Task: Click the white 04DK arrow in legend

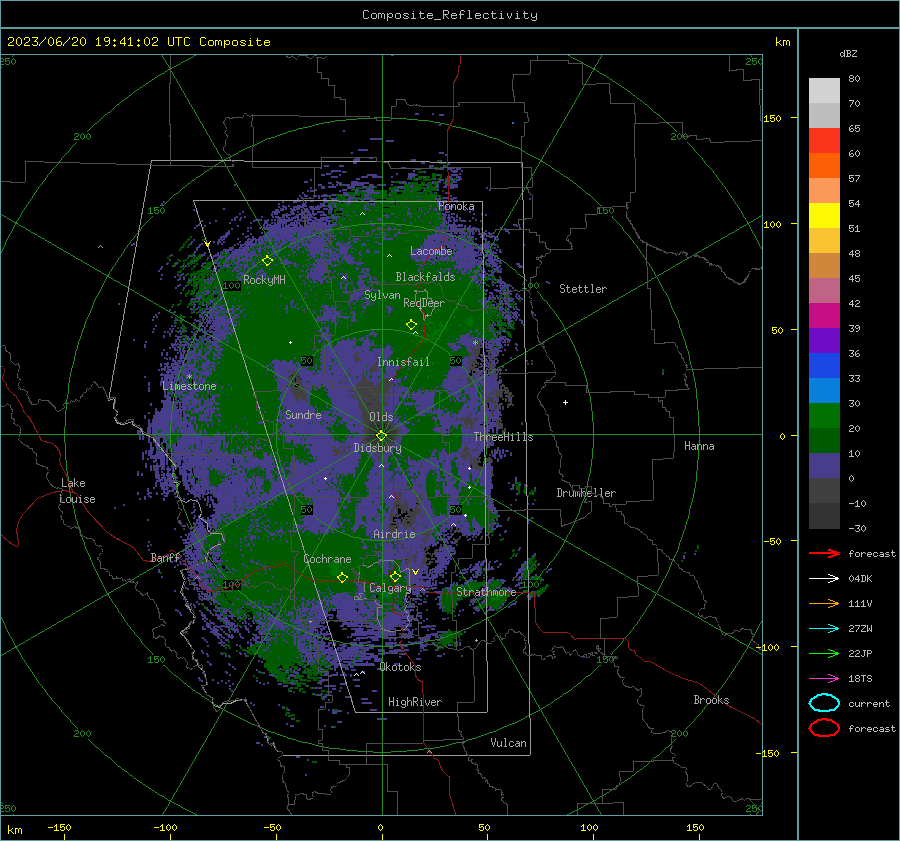Action: [824, 578]
